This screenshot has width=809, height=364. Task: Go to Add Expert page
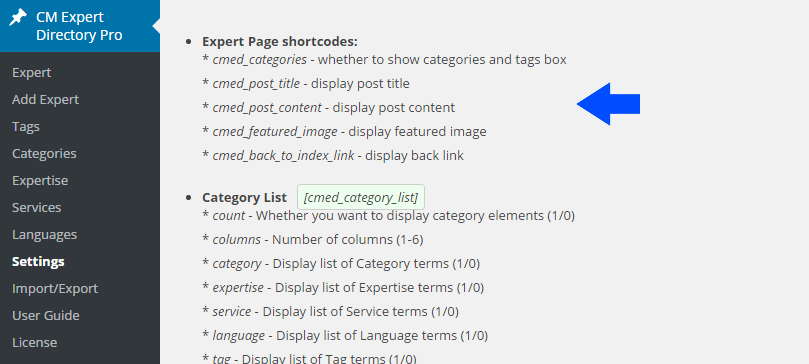(45, 100)
